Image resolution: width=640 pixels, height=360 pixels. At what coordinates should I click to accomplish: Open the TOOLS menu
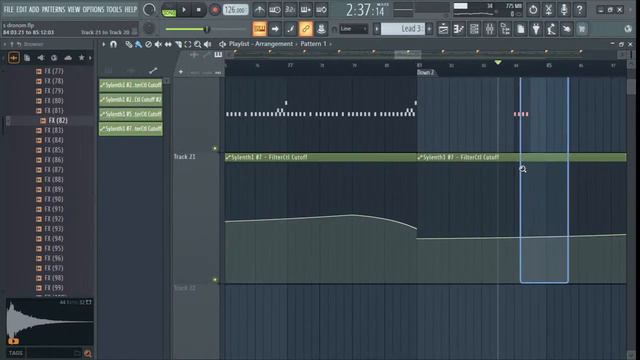click(114, 9)
